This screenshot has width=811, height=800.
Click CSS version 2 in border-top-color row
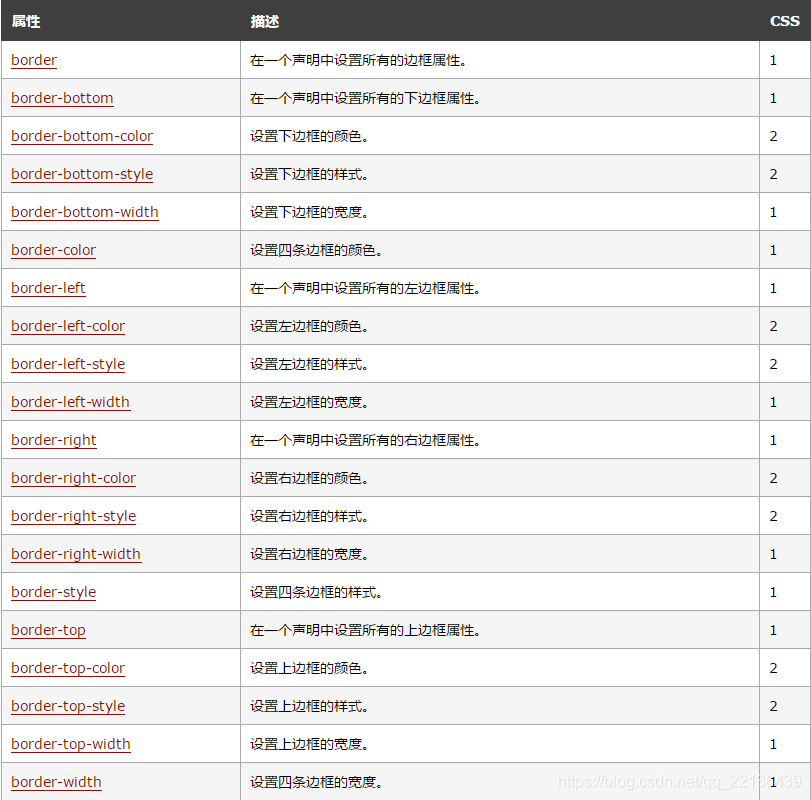(x=773, y=669)
